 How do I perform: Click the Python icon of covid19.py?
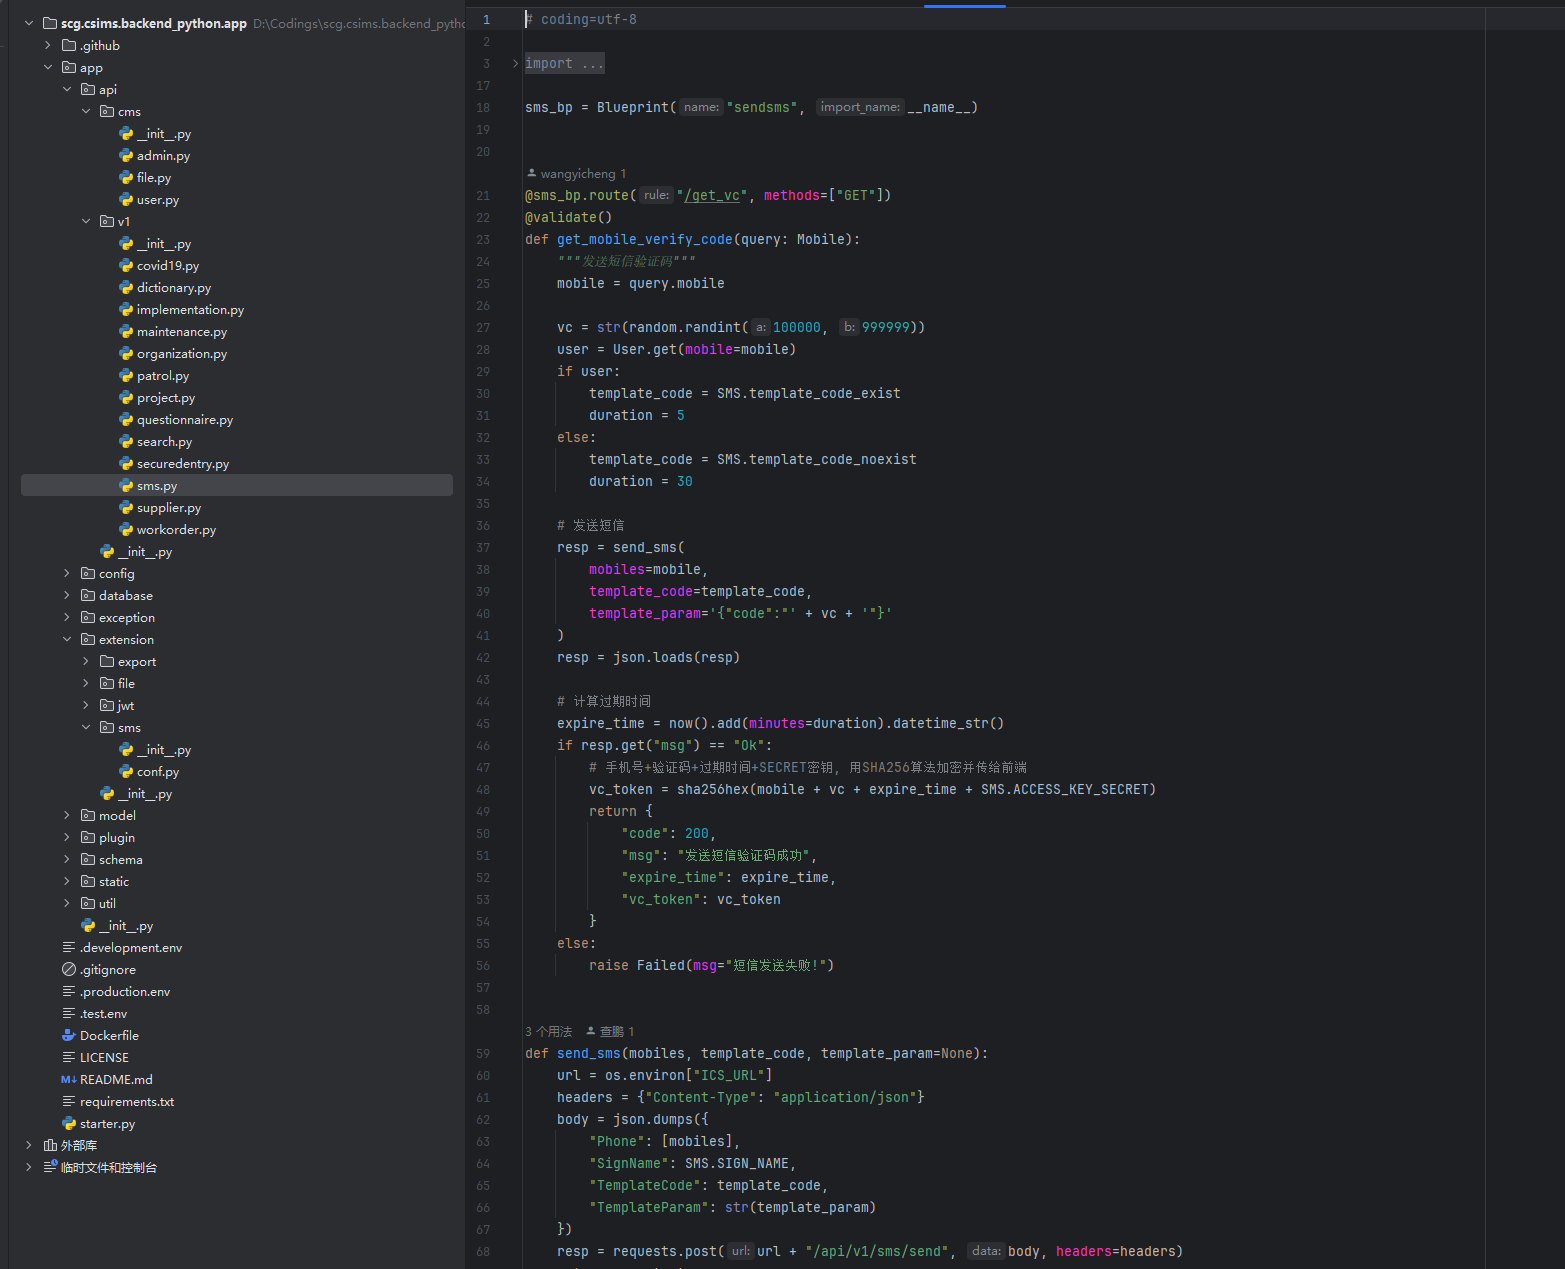126,265
